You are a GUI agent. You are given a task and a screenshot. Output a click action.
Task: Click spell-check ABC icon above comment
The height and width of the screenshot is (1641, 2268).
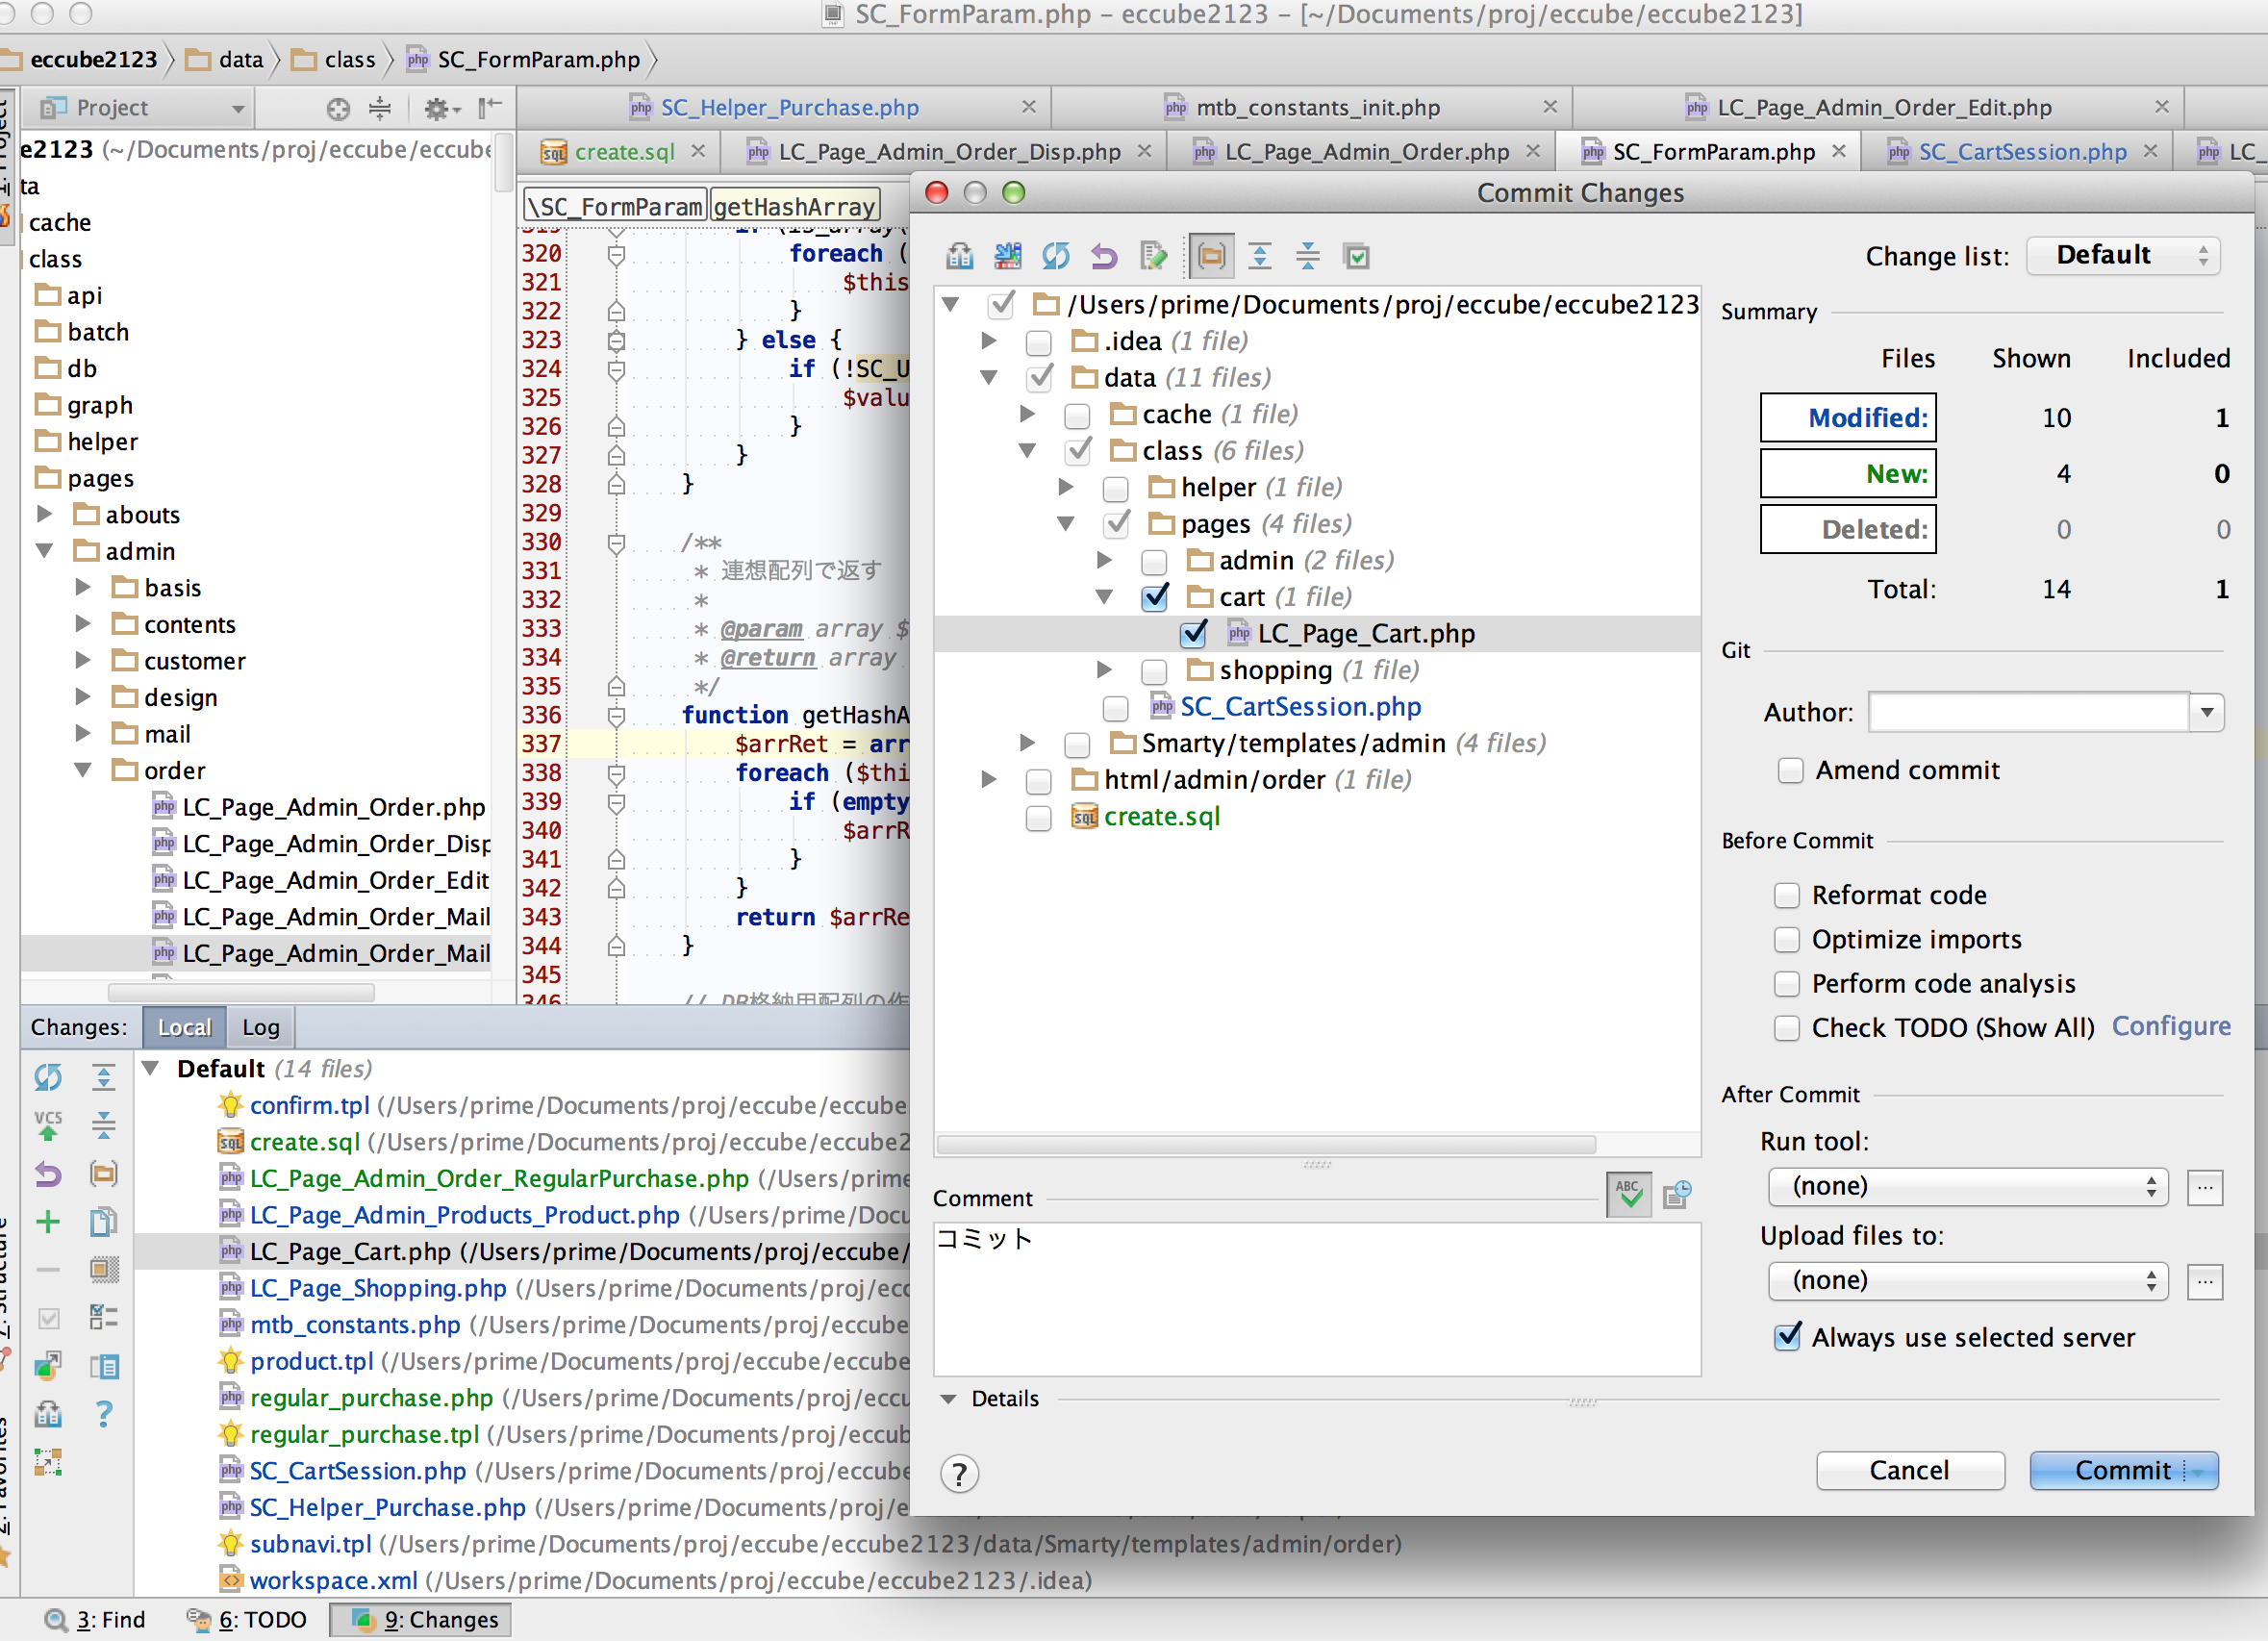[x=1629, y=1194]
